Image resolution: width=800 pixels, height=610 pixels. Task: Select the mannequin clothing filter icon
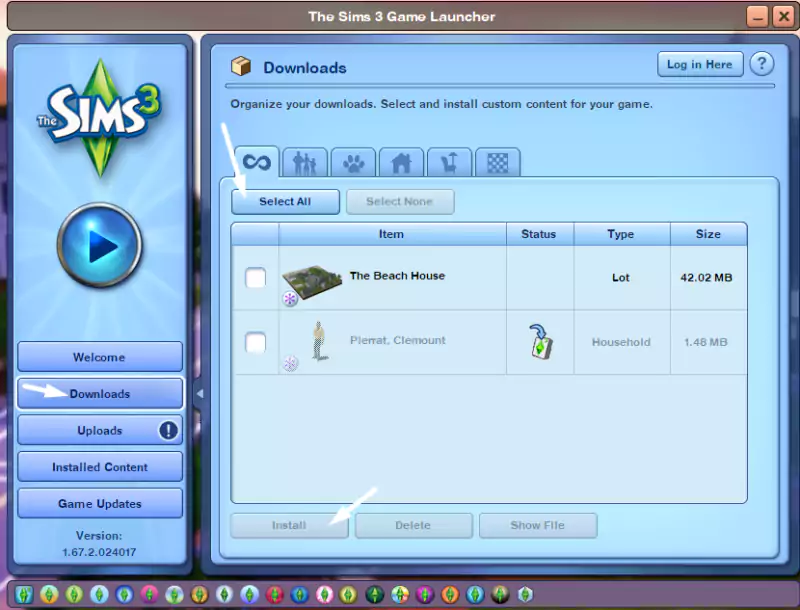[x=448, y=160]
